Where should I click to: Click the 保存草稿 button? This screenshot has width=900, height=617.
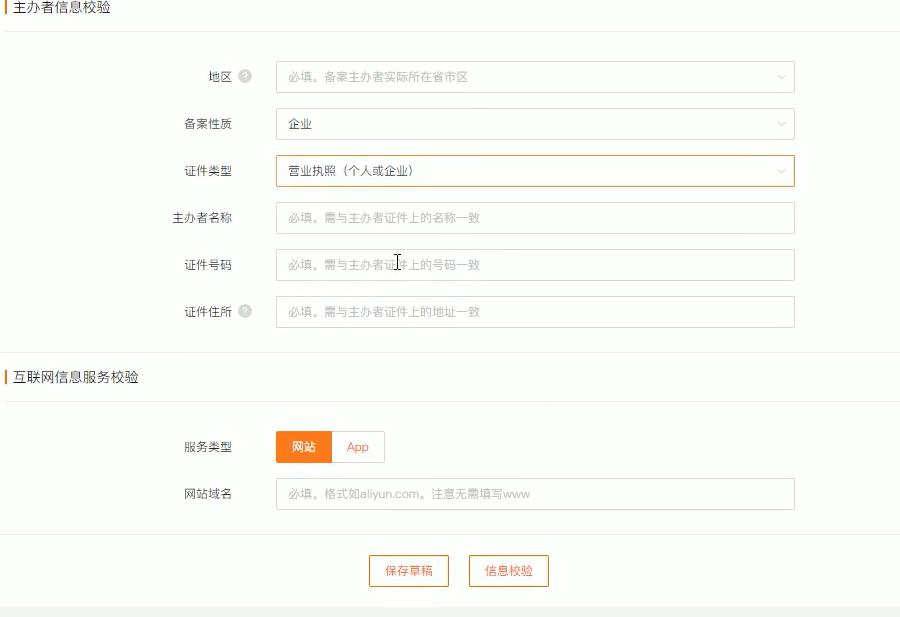click(409, 571)
